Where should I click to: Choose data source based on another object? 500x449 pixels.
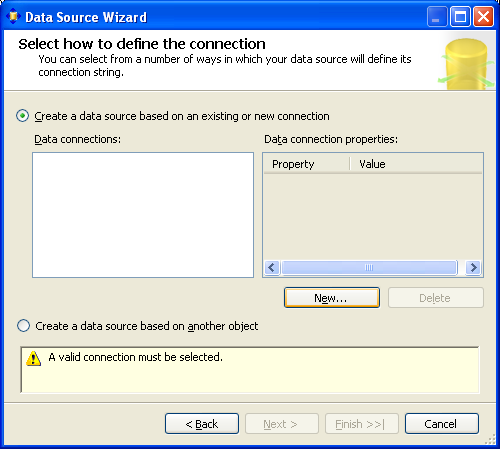23,326
